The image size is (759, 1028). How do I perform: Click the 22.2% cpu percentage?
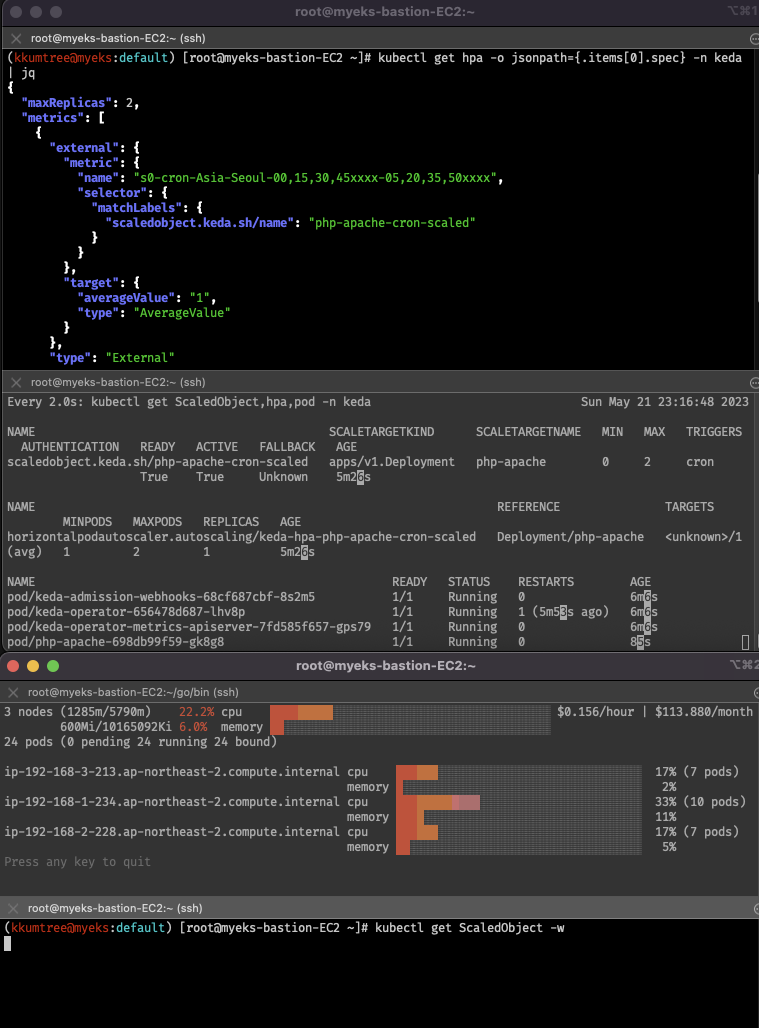point(197,712)
